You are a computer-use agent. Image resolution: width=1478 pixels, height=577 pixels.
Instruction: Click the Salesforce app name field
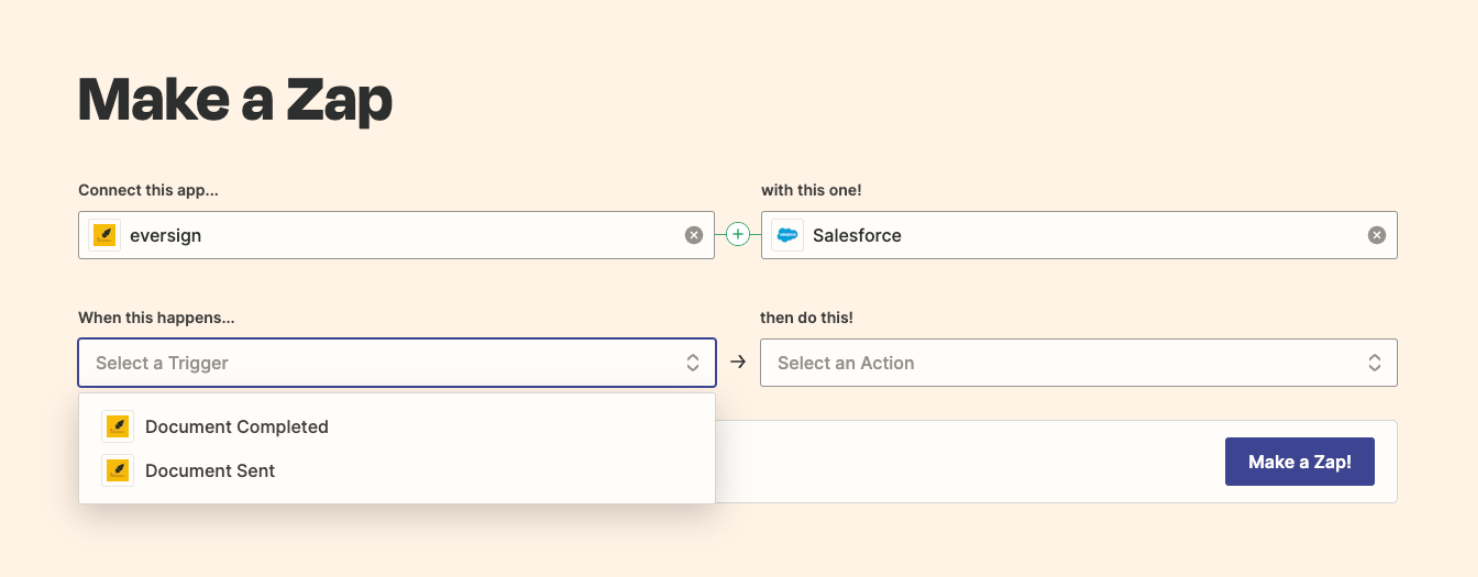pos(1080,235)
